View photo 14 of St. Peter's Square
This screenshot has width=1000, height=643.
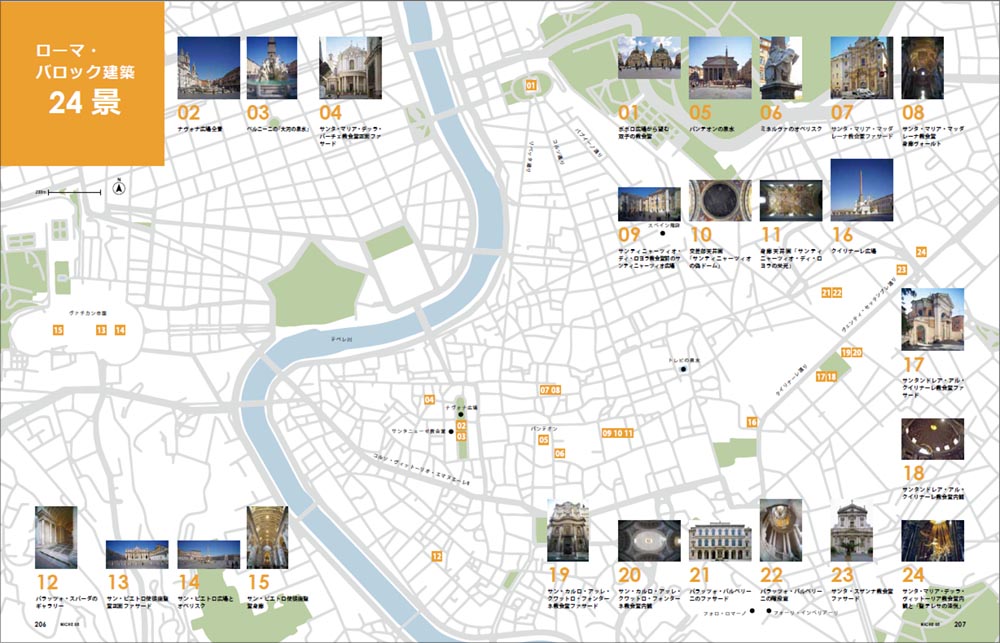tap(209, 554)
